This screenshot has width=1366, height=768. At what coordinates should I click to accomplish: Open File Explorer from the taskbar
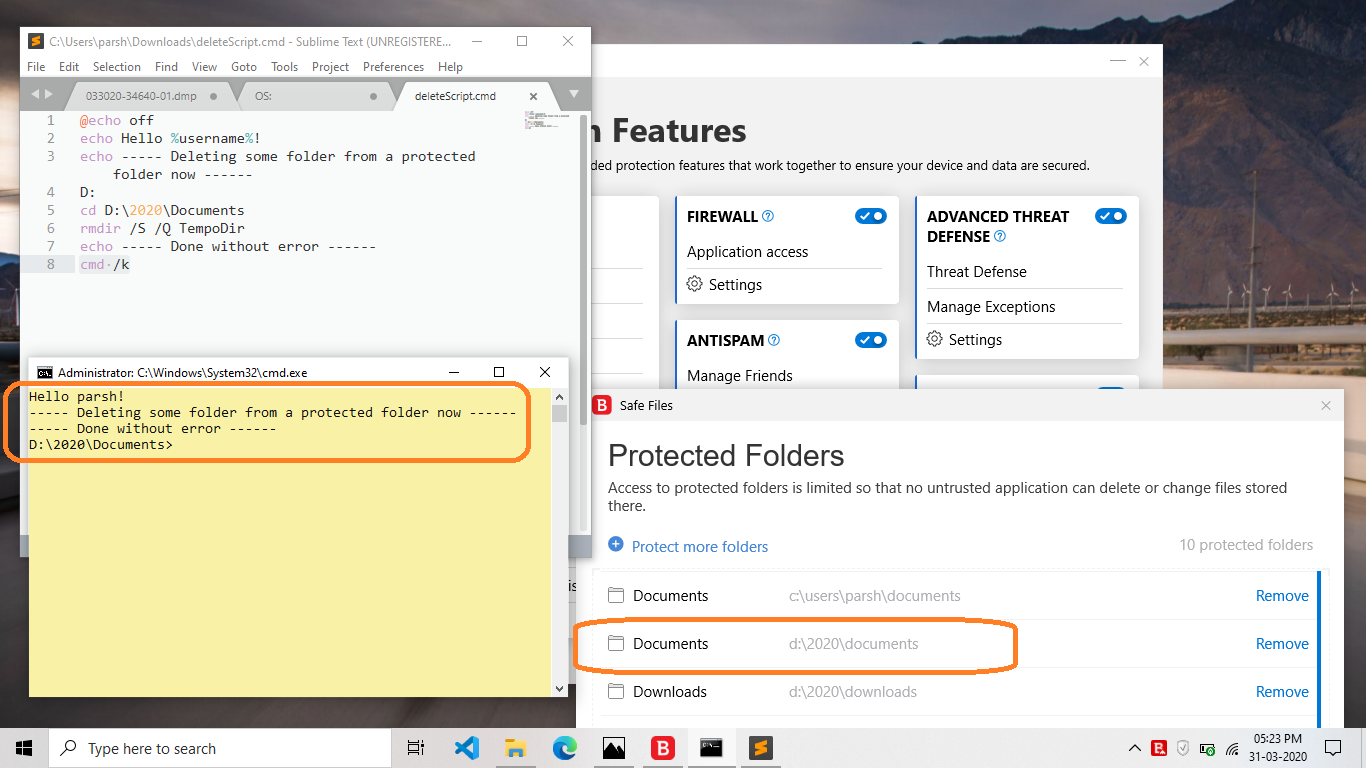pos(515,748)
